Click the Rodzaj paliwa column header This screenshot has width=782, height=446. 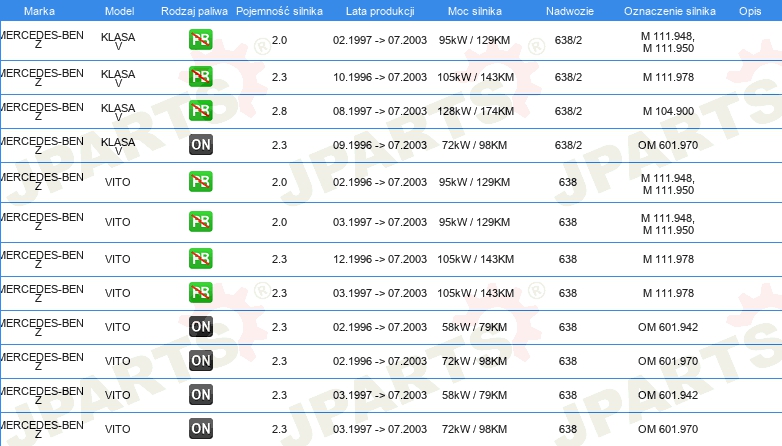click(194, 11)
